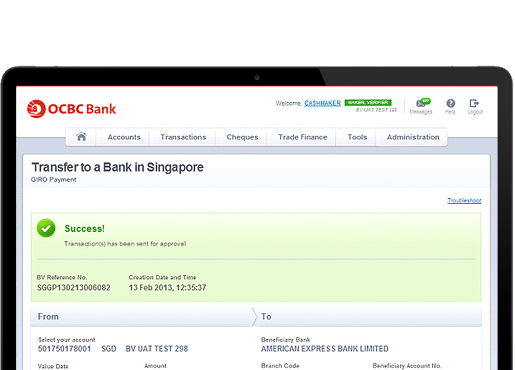The height and width of the screenshot is (370, 515).
Task: Click the Logout icon
Action: pos(474,103)
